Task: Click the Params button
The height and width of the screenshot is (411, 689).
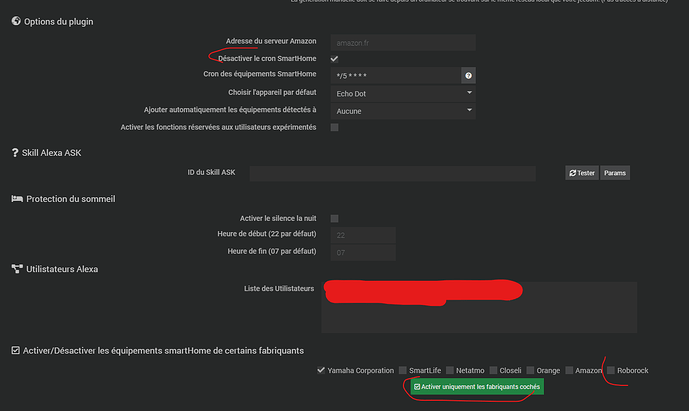Action: coord(615,173)
